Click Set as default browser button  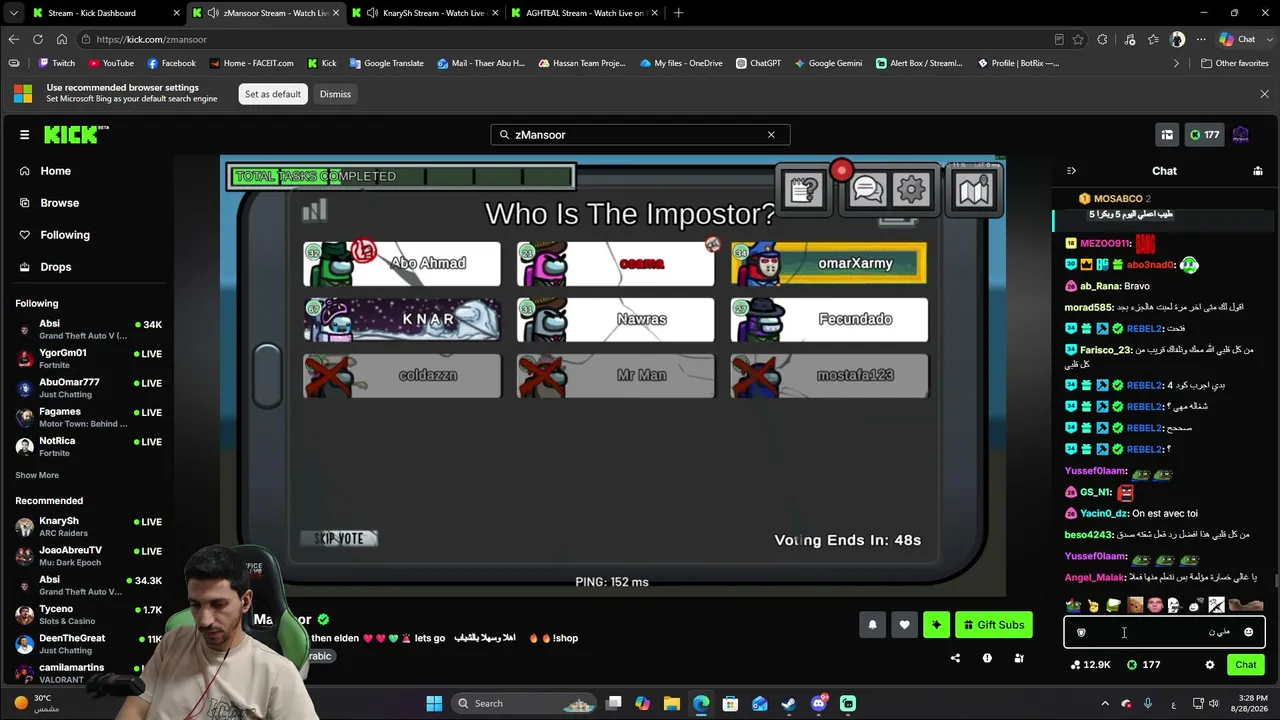[273, 94]
